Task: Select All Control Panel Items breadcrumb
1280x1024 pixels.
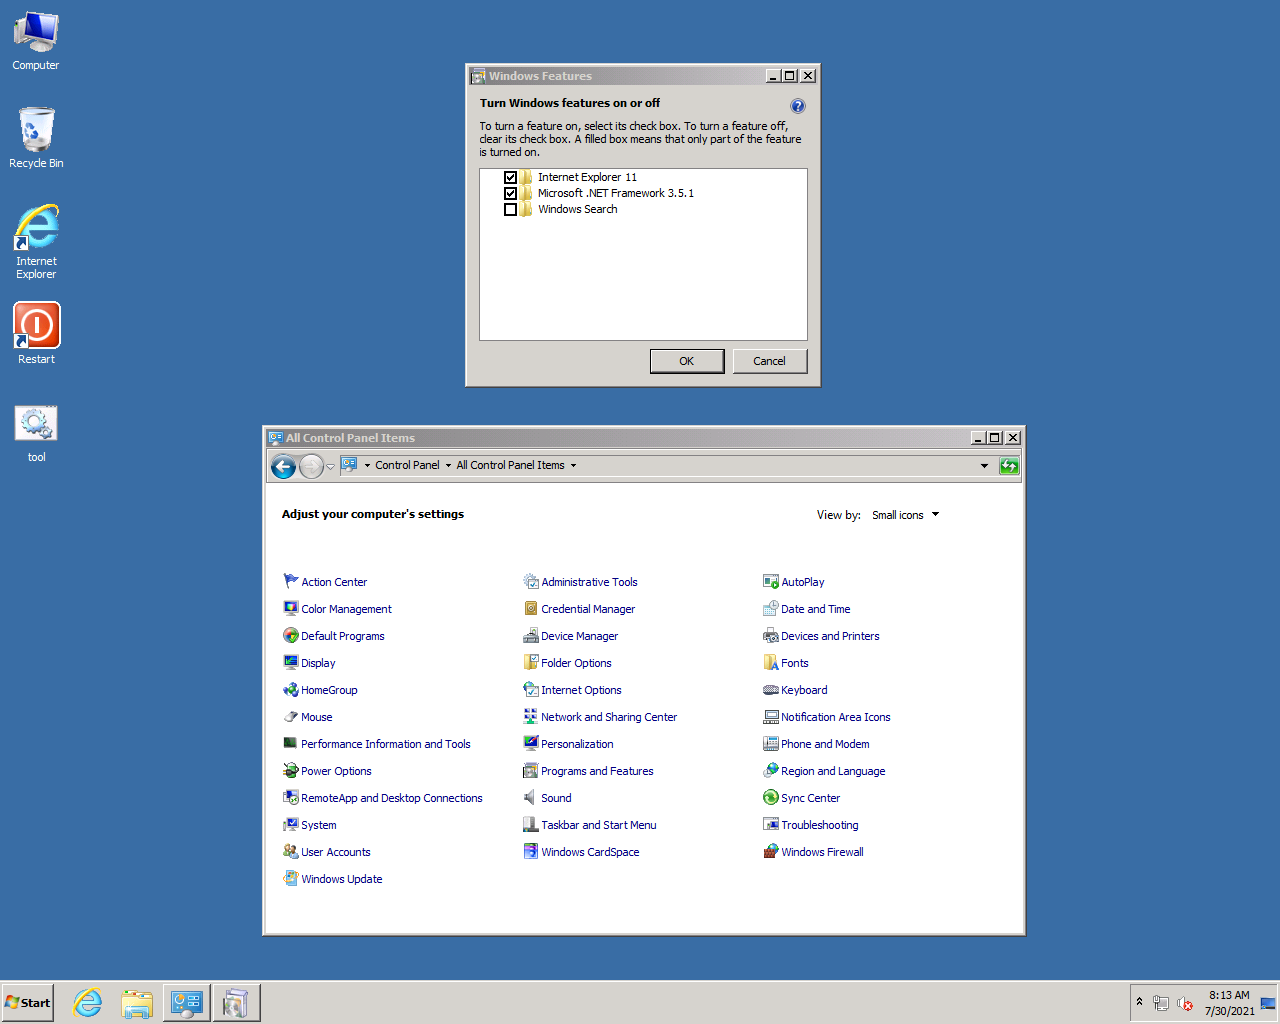Action: coord(510,466)
